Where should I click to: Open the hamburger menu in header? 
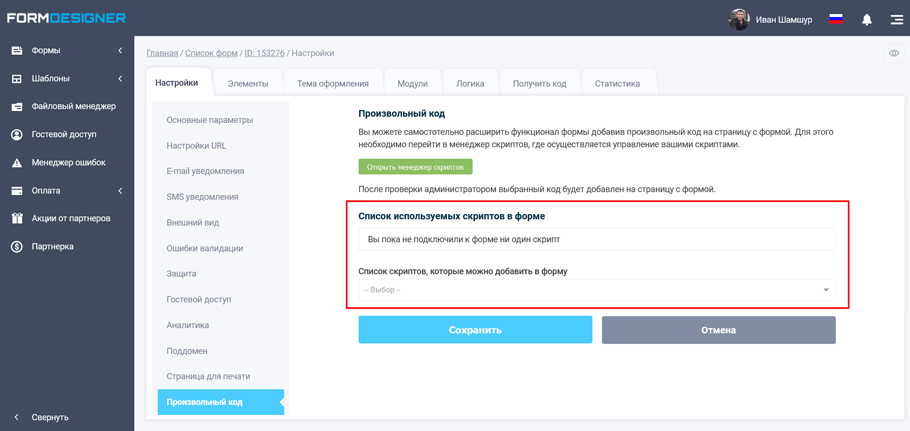896,19
